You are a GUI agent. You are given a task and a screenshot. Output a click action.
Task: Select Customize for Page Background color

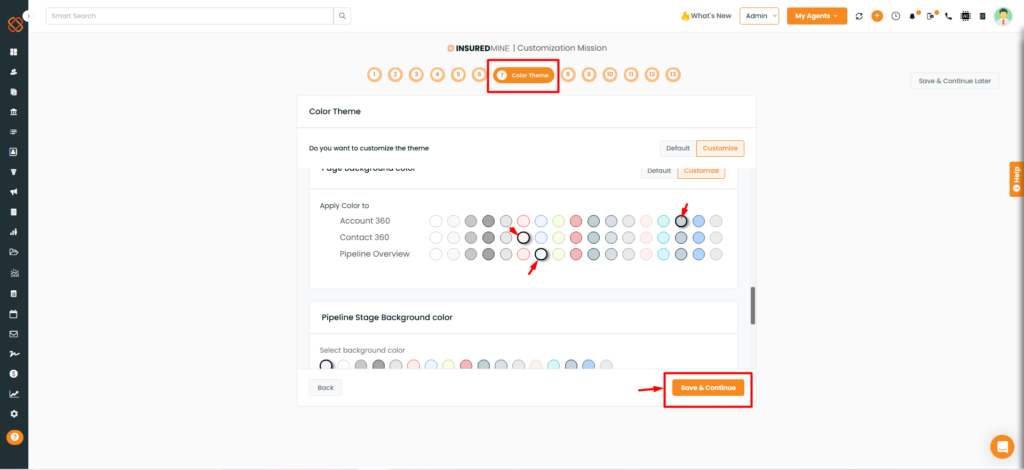click(x=701, y=171)
